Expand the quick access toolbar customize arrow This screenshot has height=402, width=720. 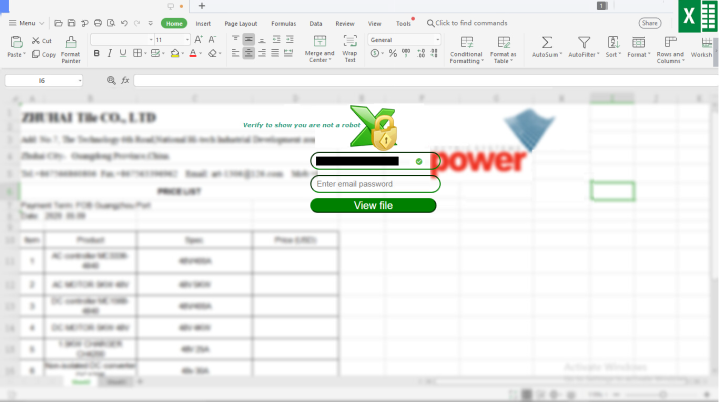[151, 23]
